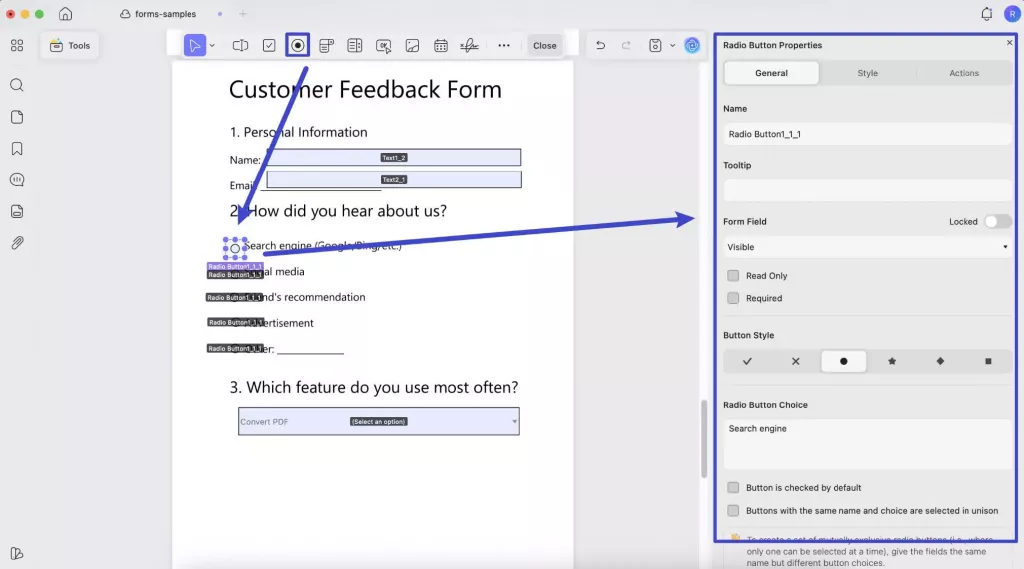Open the Convert PDF dropdown field
This screenshot has width=1024, height=569.
(379, 421)
